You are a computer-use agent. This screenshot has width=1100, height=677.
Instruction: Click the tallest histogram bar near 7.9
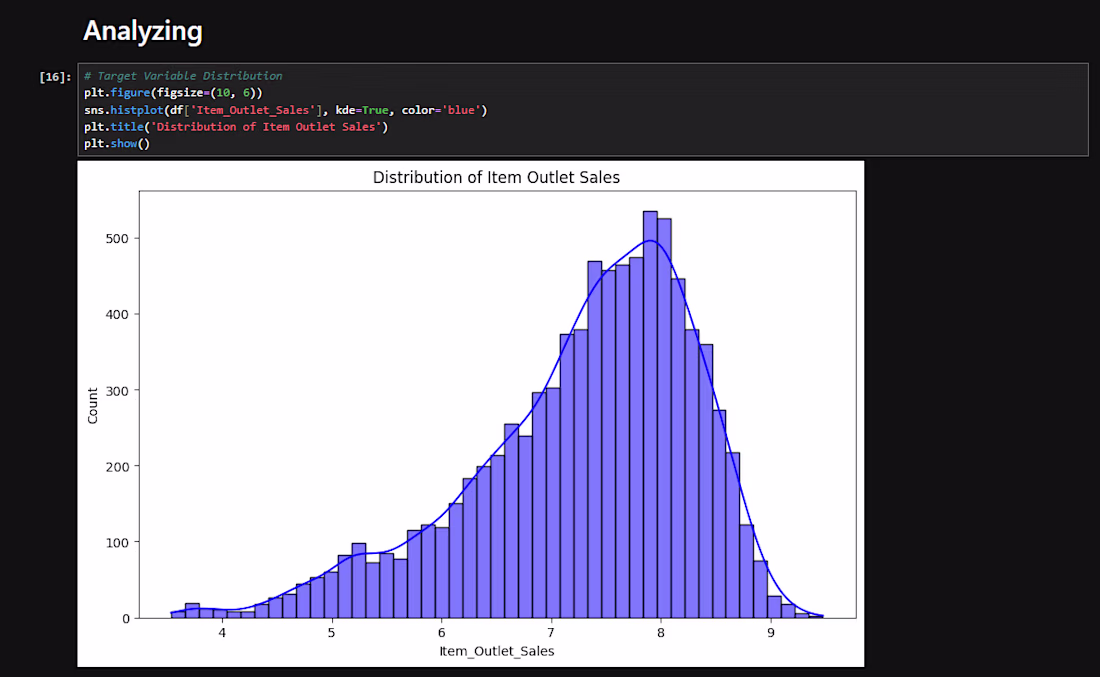650,415
